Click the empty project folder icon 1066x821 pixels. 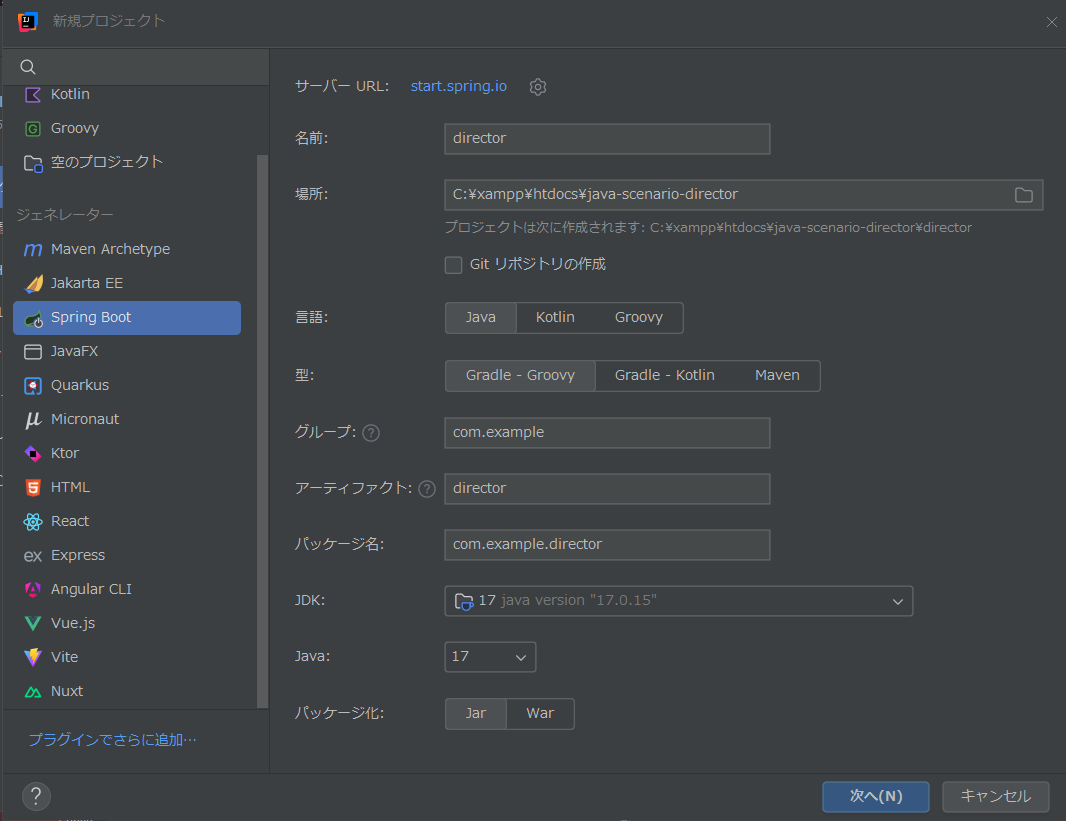pyautogui.click(x=33, y=163)
